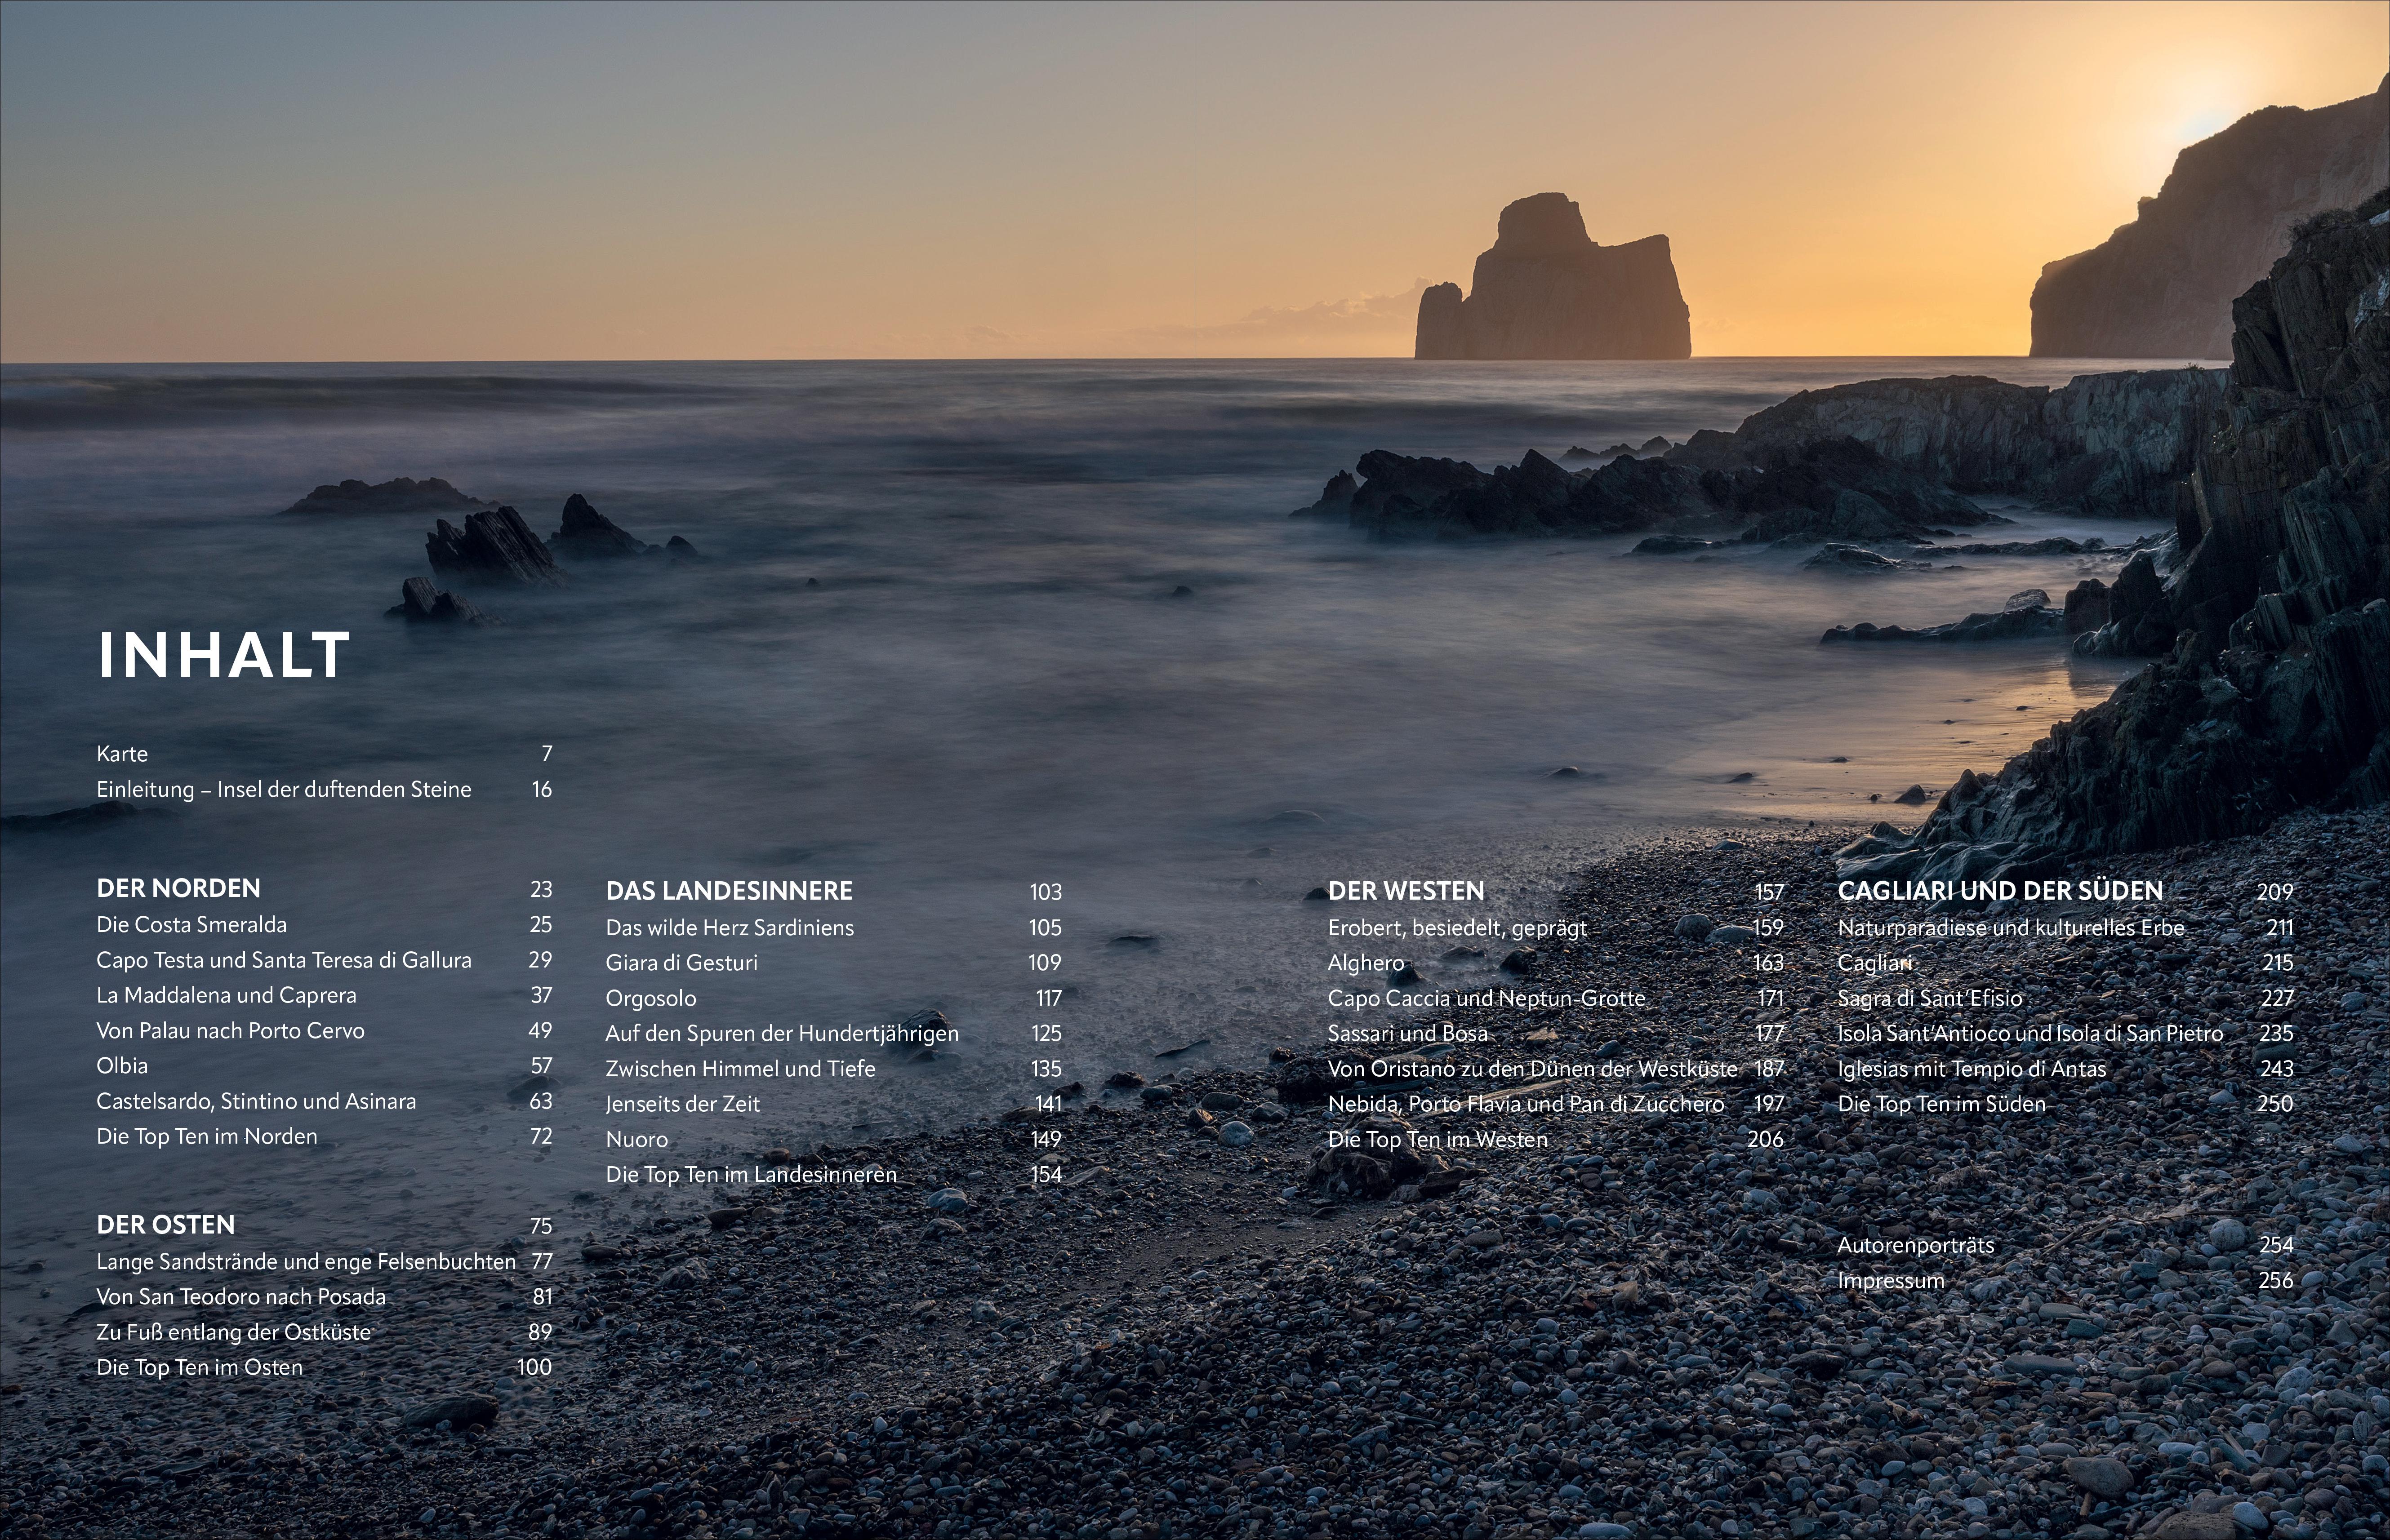The image size is (2390, 1540).
Task: Open the Orgosolo chapter entry
Action: [x=651, y=998]
